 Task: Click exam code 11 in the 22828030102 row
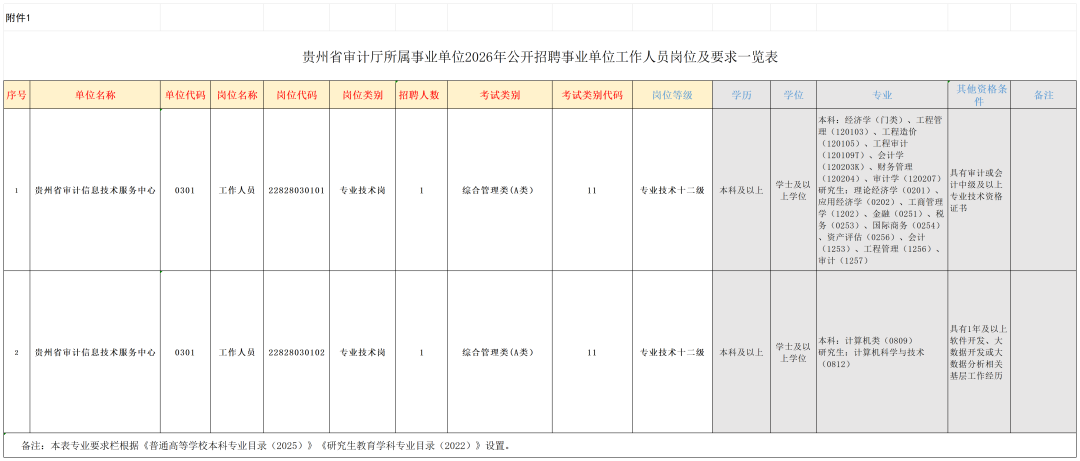tap(592, 352)
